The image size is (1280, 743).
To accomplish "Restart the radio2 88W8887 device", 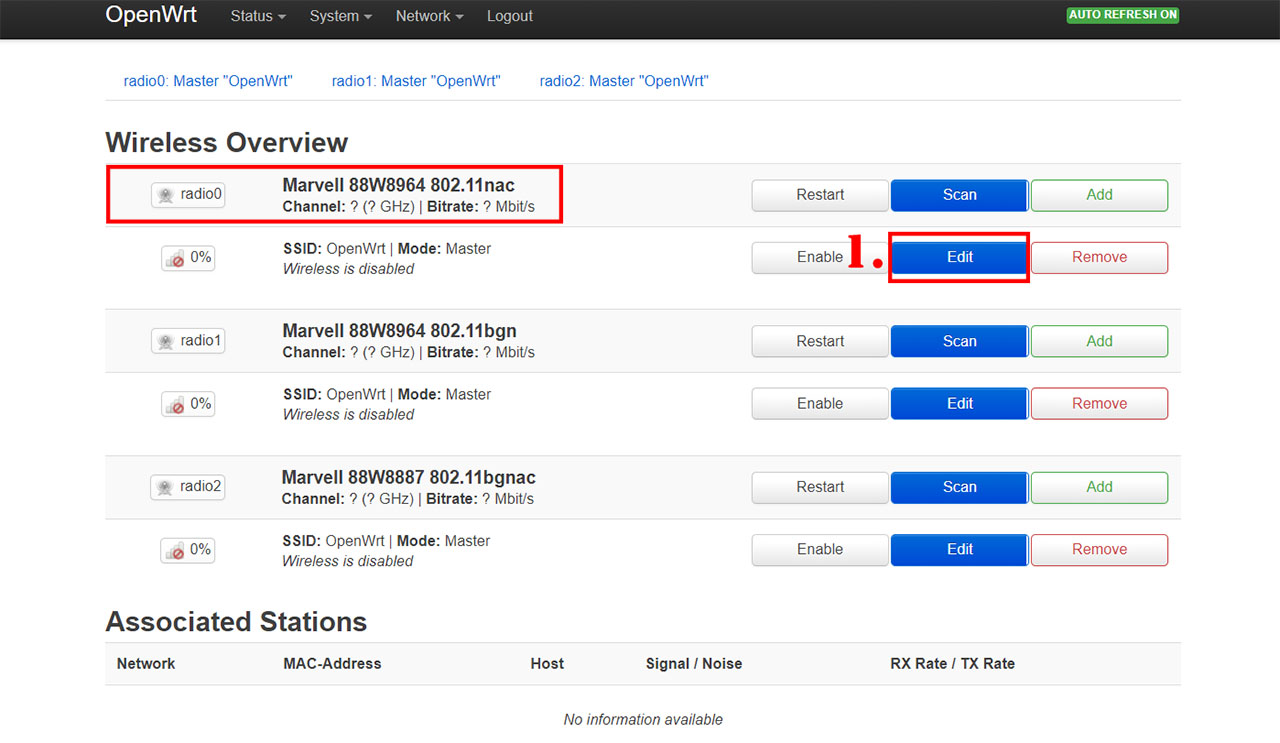I will 820,487.
